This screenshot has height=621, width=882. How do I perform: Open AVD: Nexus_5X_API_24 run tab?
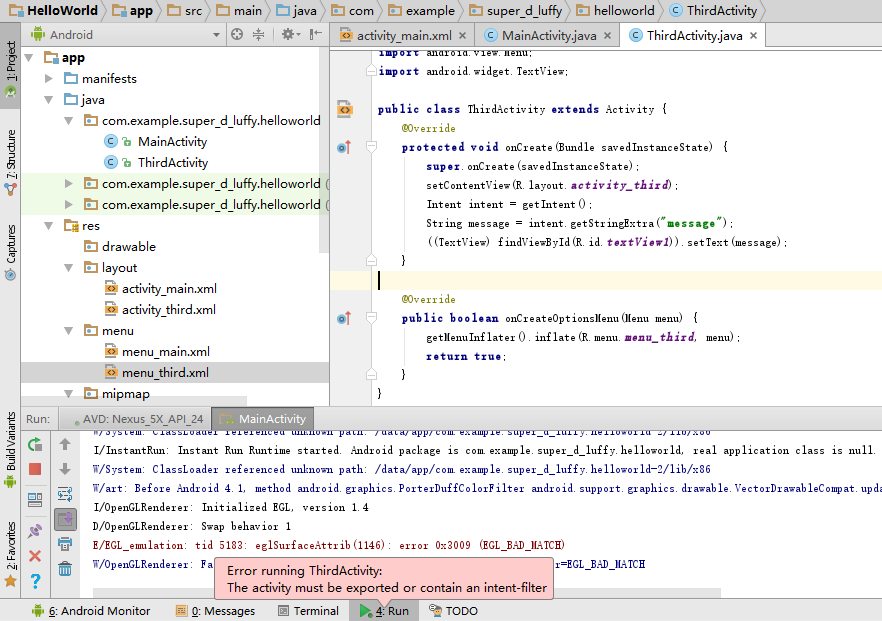coord(134,419)
